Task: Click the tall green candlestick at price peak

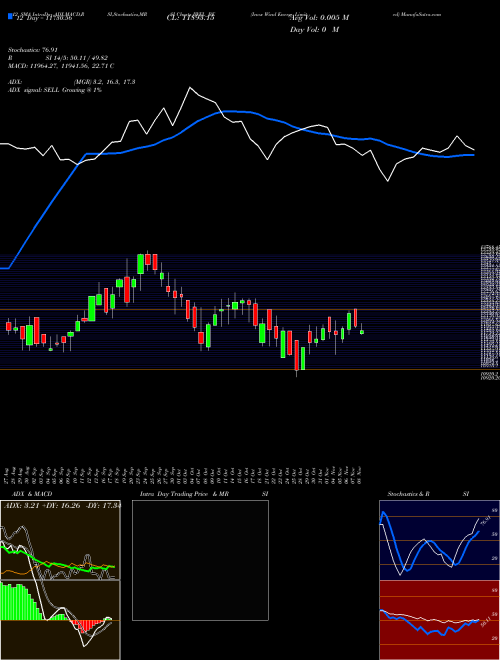Action: [x=141, y=264]
